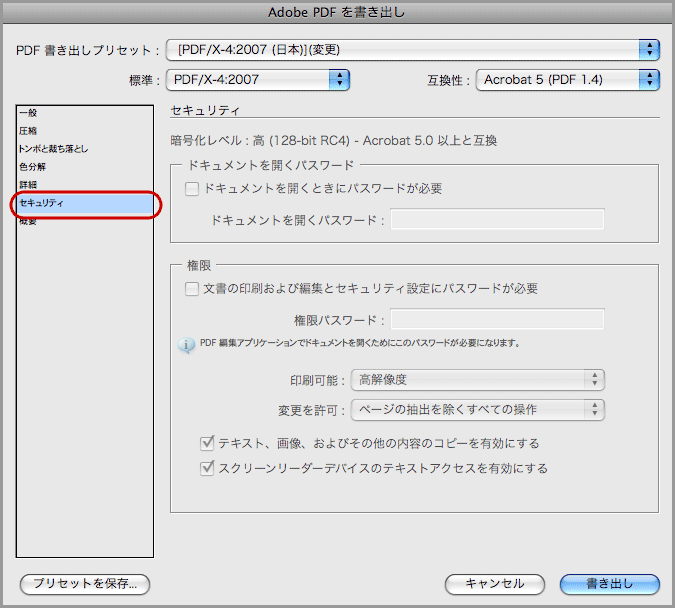Enable 文書の印刷および編集 password checkbox
675x608 pixels.
192,288
